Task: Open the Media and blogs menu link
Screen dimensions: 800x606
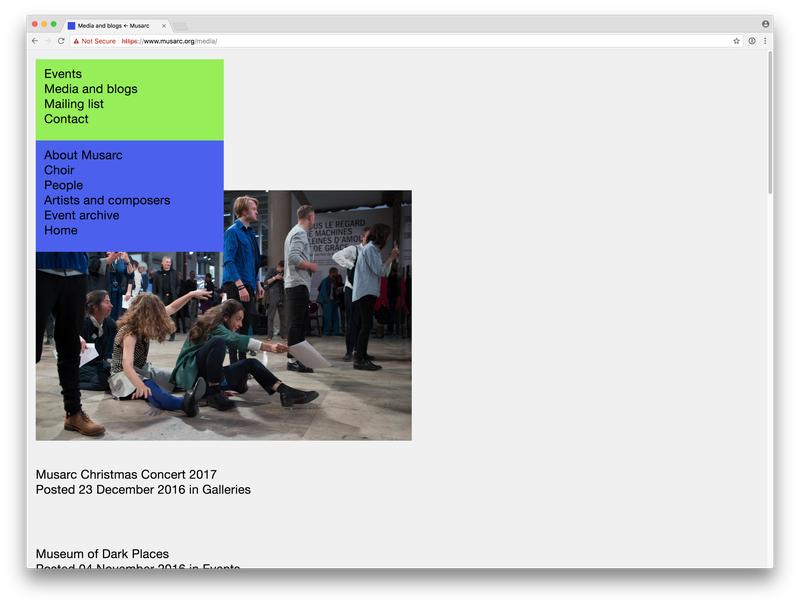Action: pyautogui.click(x=91, y=89)
